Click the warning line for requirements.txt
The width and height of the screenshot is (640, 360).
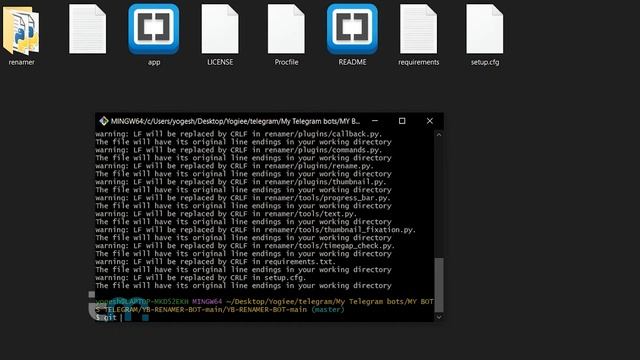pyautogui.click(x=216, y=261)
